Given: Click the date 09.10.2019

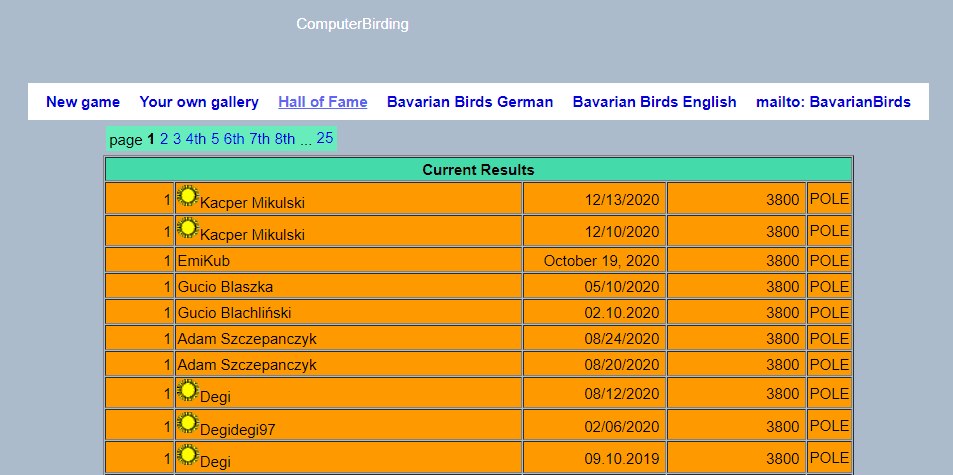Looking at the screenshot, I should click(622, 459).
